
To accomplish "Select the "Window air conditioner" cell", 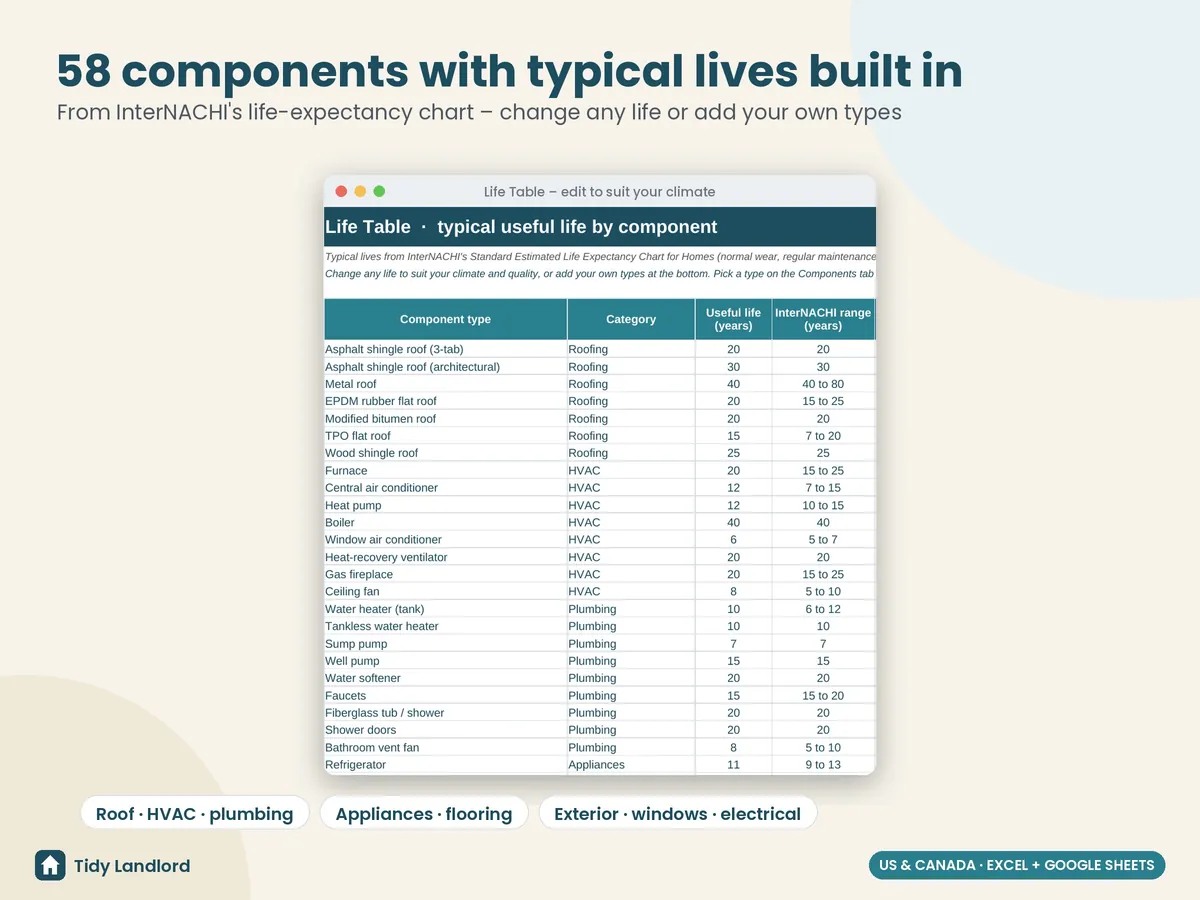I will [x=446, y=540].
